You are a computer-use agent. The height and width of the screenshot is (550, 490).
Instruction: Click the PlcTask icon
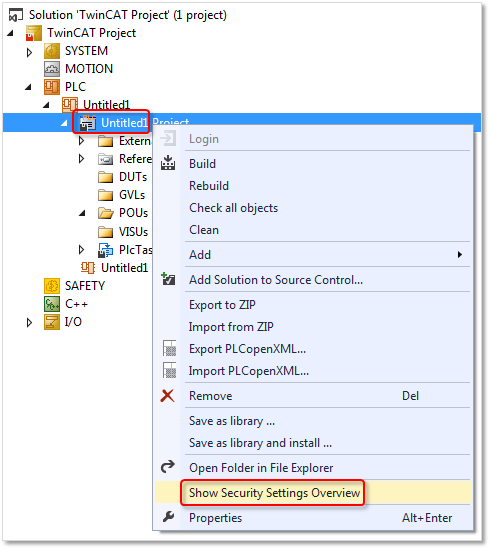pos(106,250)
